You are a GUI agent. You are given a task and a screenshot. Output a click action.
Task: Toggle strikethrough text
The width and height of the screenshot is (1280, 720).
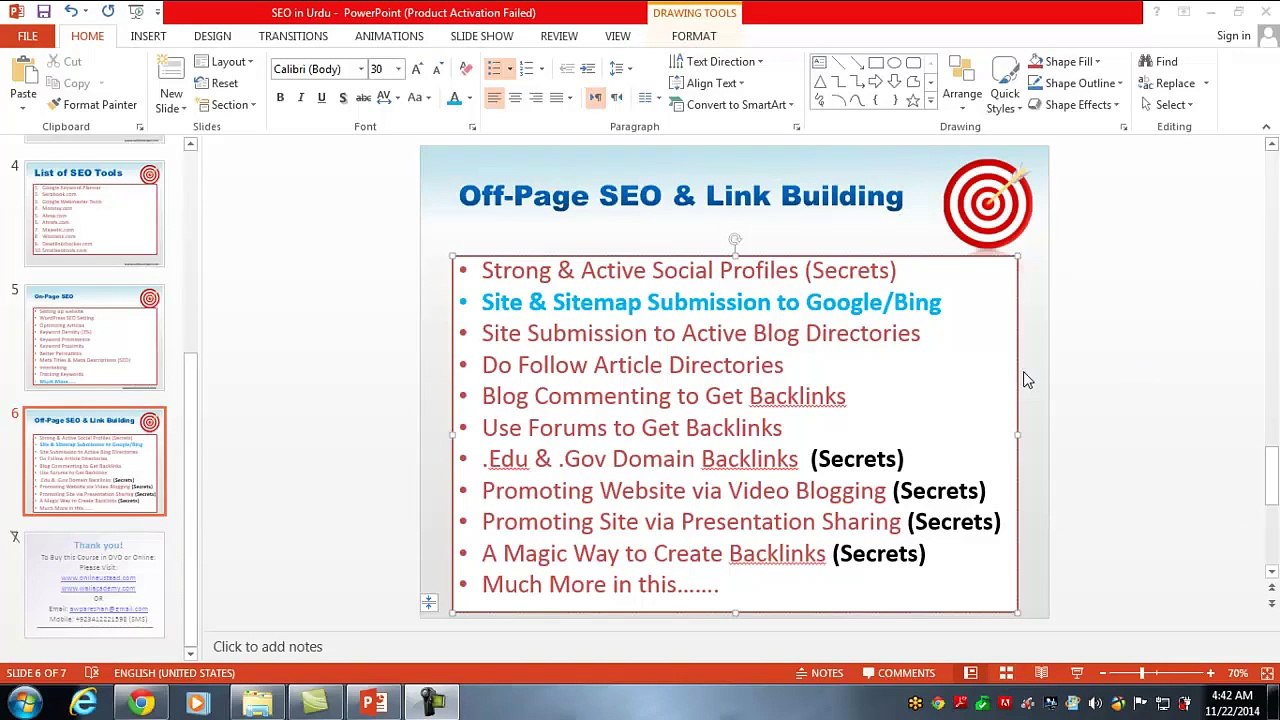click(364, 97)
